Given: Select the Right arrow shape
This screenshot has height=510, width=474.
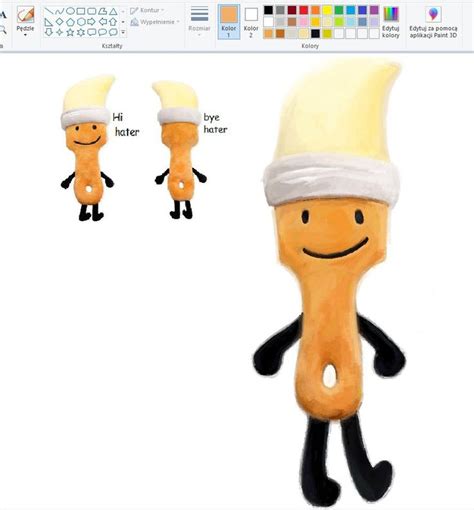Looking at the screenshot, I should coord(91,22).
